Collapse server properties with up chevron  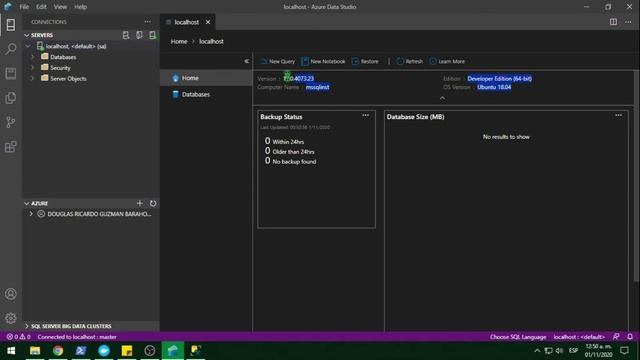pos(442,98)
